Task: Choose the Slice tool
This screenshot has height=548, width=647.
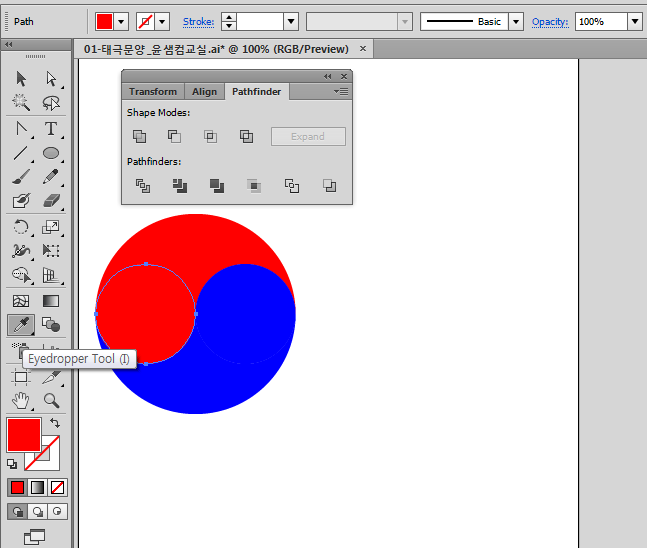Action: point(52,377)
